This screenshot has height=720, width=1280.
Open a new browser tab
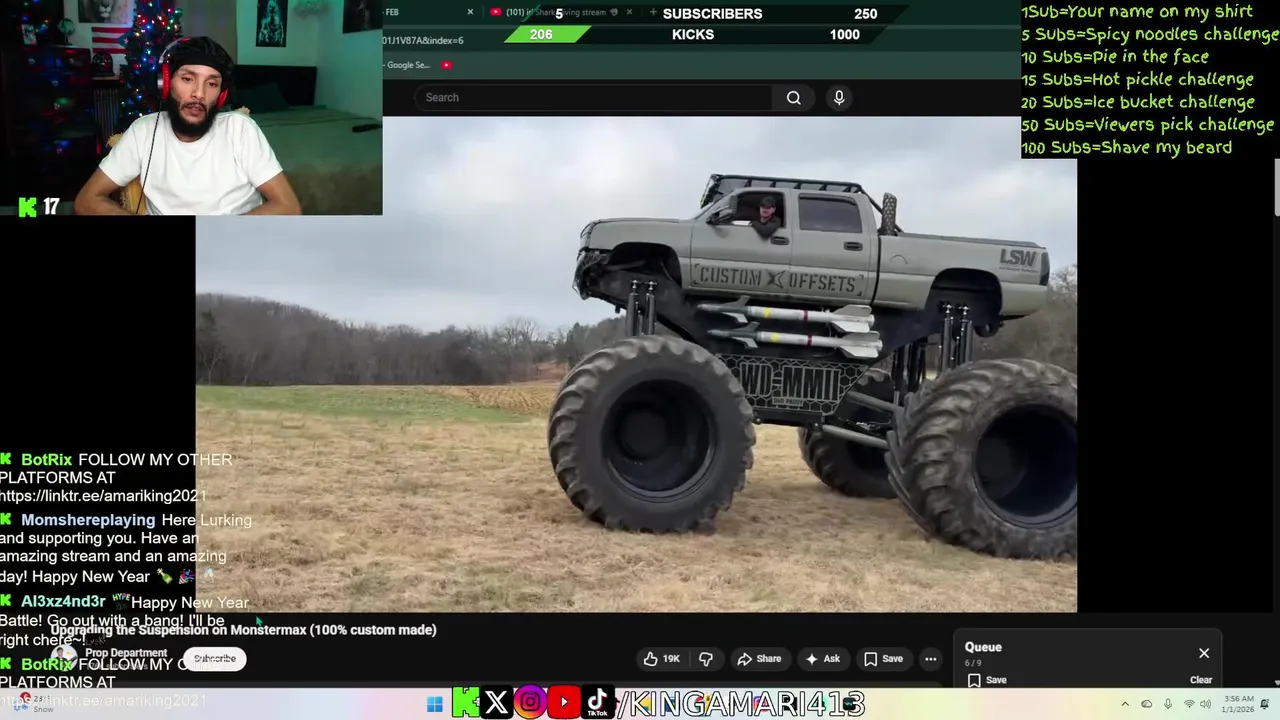pyautogui.click(x=653, y=12)
